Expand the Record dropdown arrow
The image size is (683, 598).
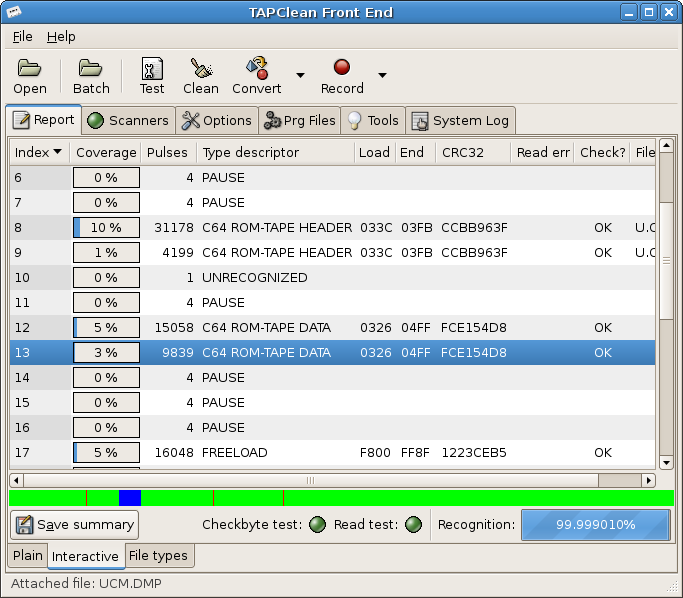[x=382, y=75]
